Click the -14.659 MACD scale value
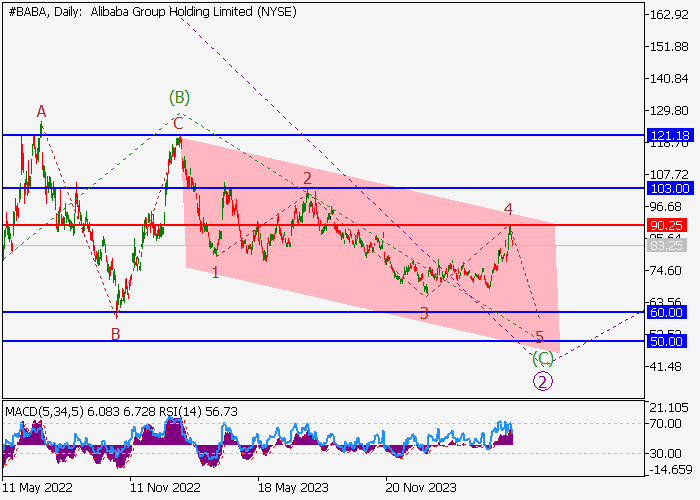Viewport: 700px width, 500px height. [670, 470]
